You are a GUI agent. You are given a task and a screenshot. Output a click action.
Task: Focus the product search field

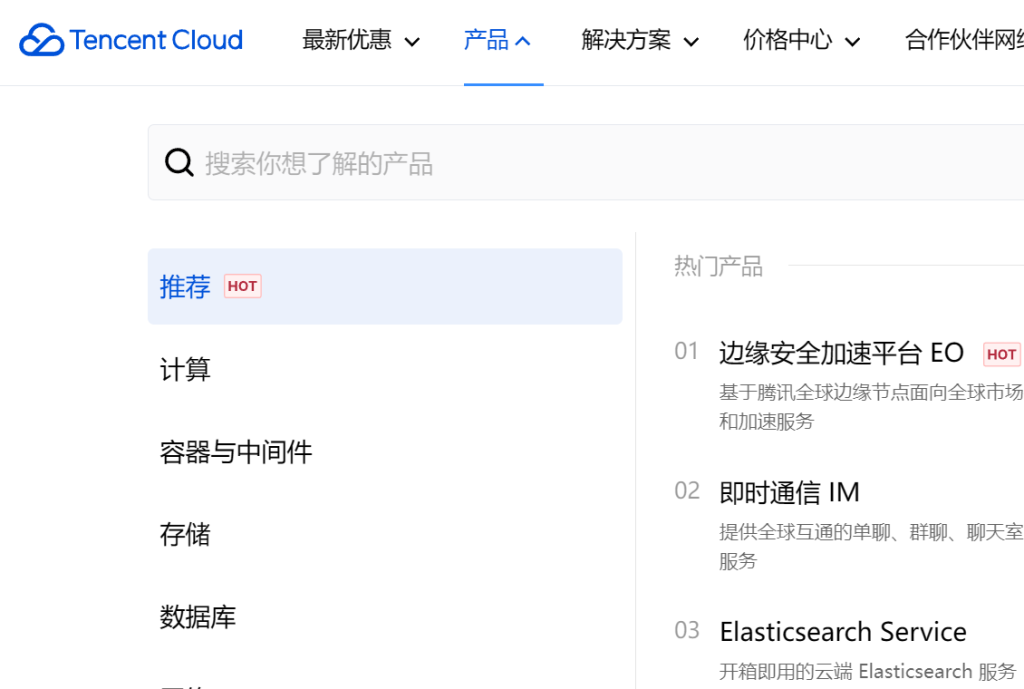tap(586, 163)
